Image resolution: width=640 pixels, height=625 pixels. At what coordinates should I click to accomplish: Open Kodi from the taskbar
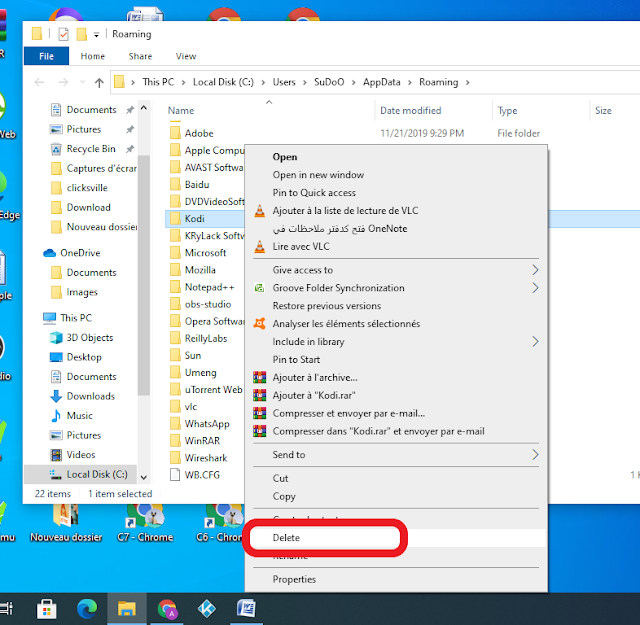(207, 609)
